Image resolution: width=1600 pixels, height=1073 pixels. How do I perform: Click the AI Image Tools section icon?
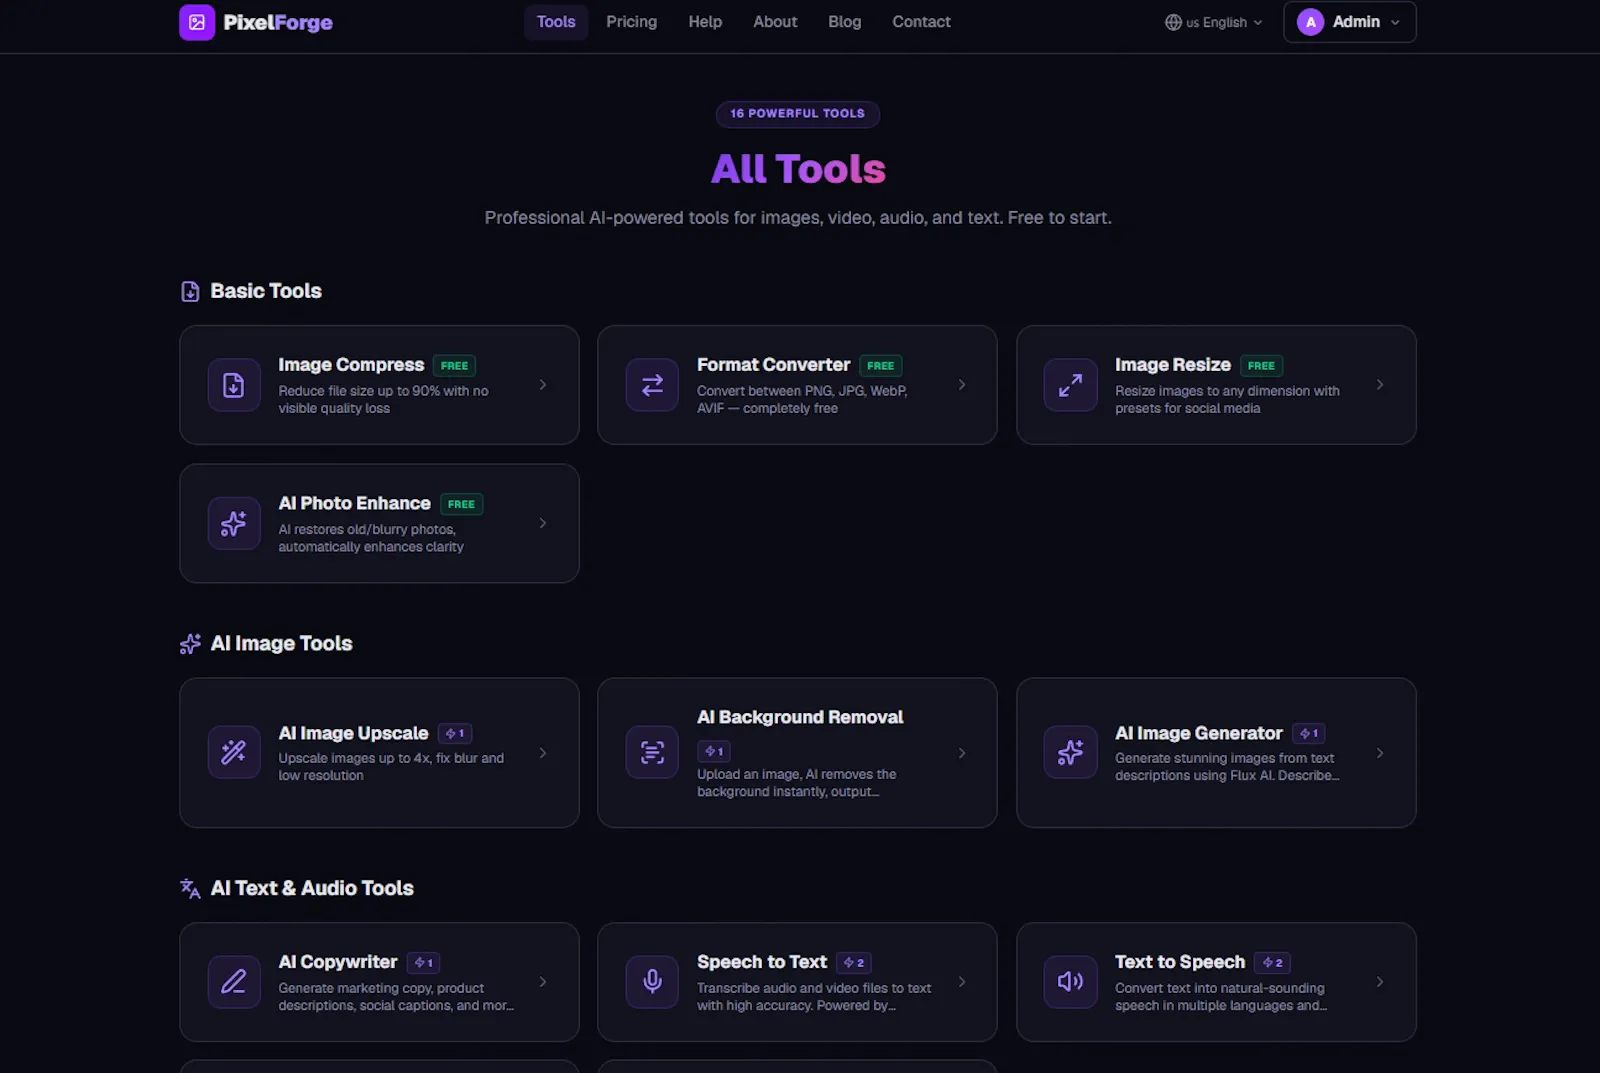[190, 644]
